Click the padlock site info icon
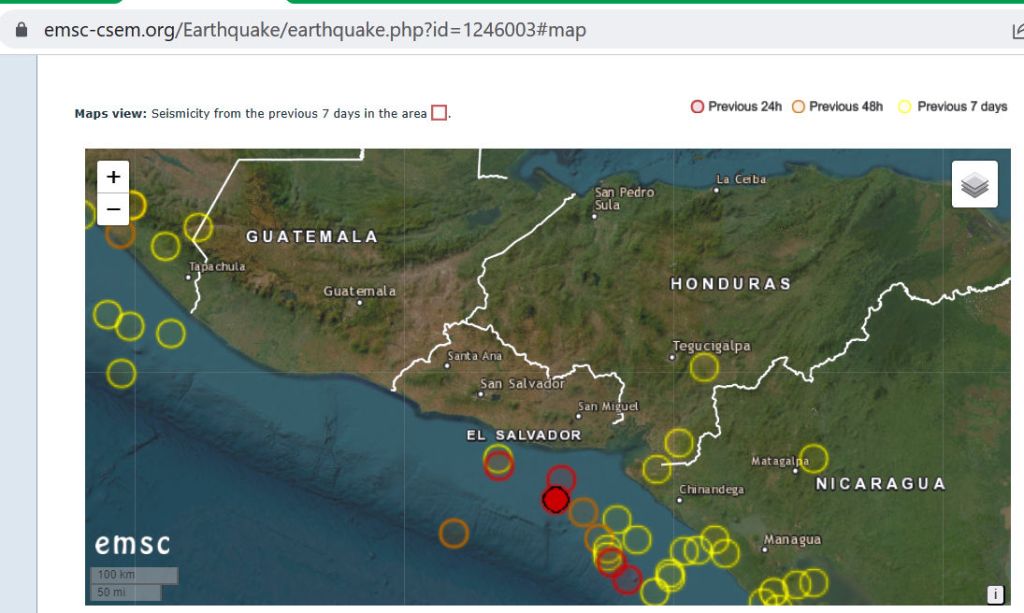The image size is (1024, 613). (23, 30)
